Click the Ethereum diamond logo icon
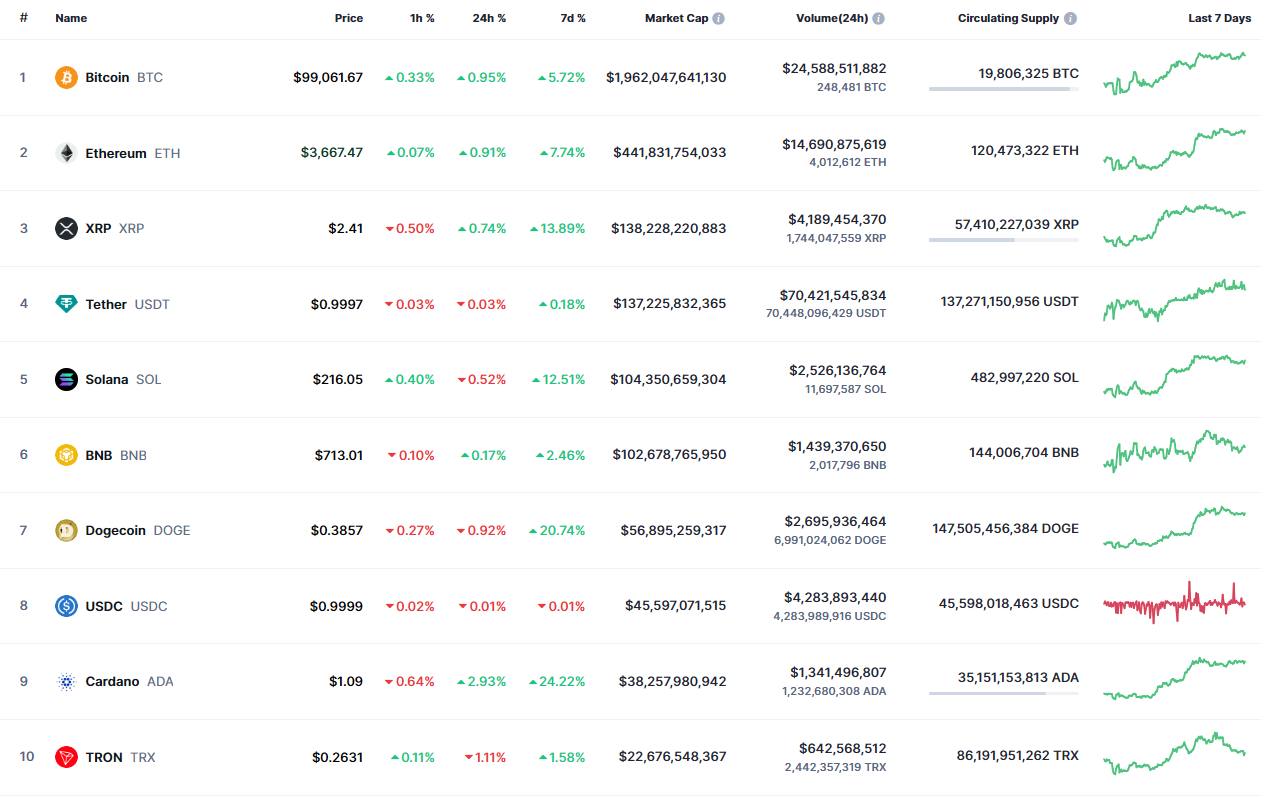This screenshot has height=798, width=1268. 66,153
